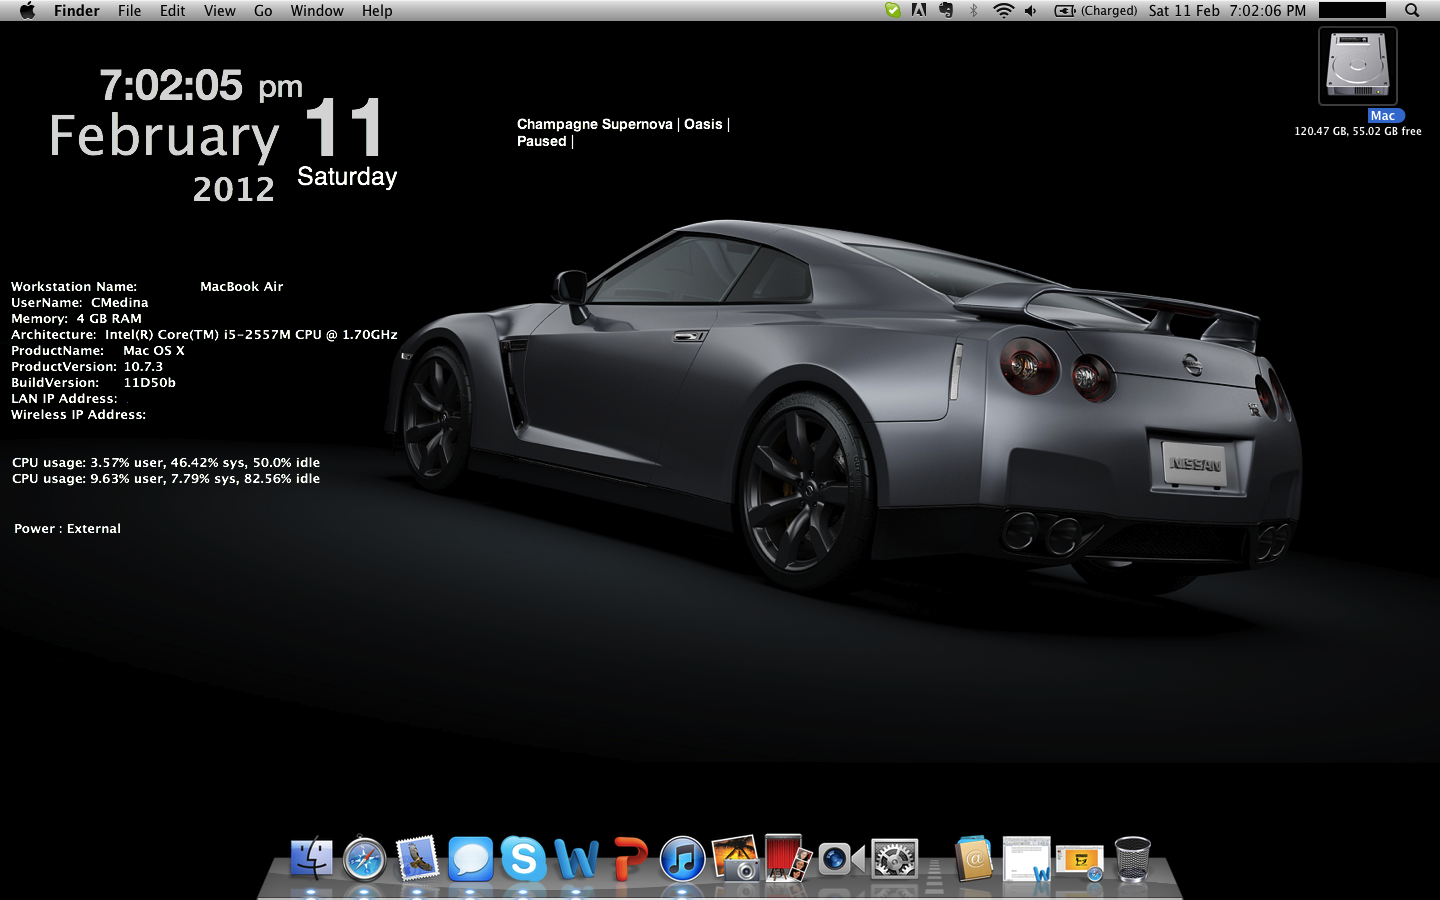
Task: Click the 'Paused' playback status text
Action: click(542, 141)
